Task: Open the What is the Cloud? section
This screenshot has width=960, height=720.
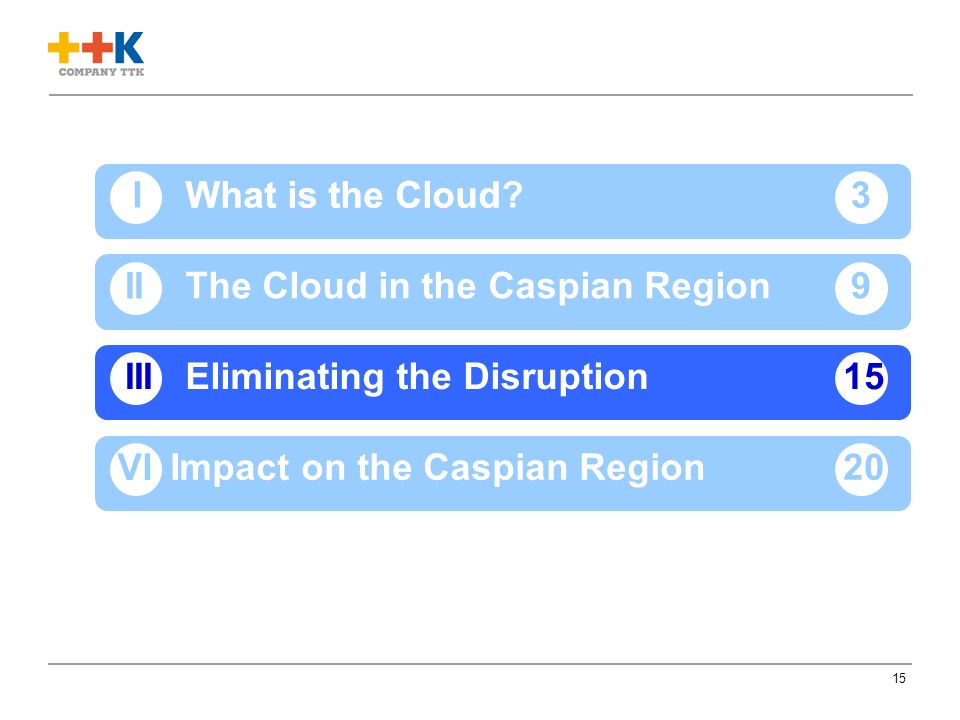Action: 354,195
